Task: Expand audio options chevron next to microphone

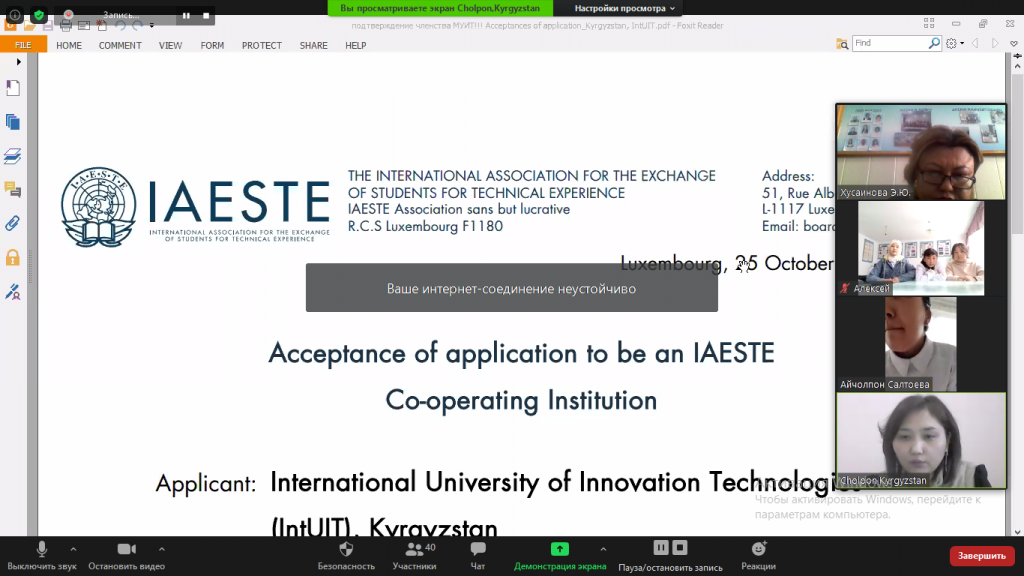Action: pyautogui.click(x=73, y=549)
